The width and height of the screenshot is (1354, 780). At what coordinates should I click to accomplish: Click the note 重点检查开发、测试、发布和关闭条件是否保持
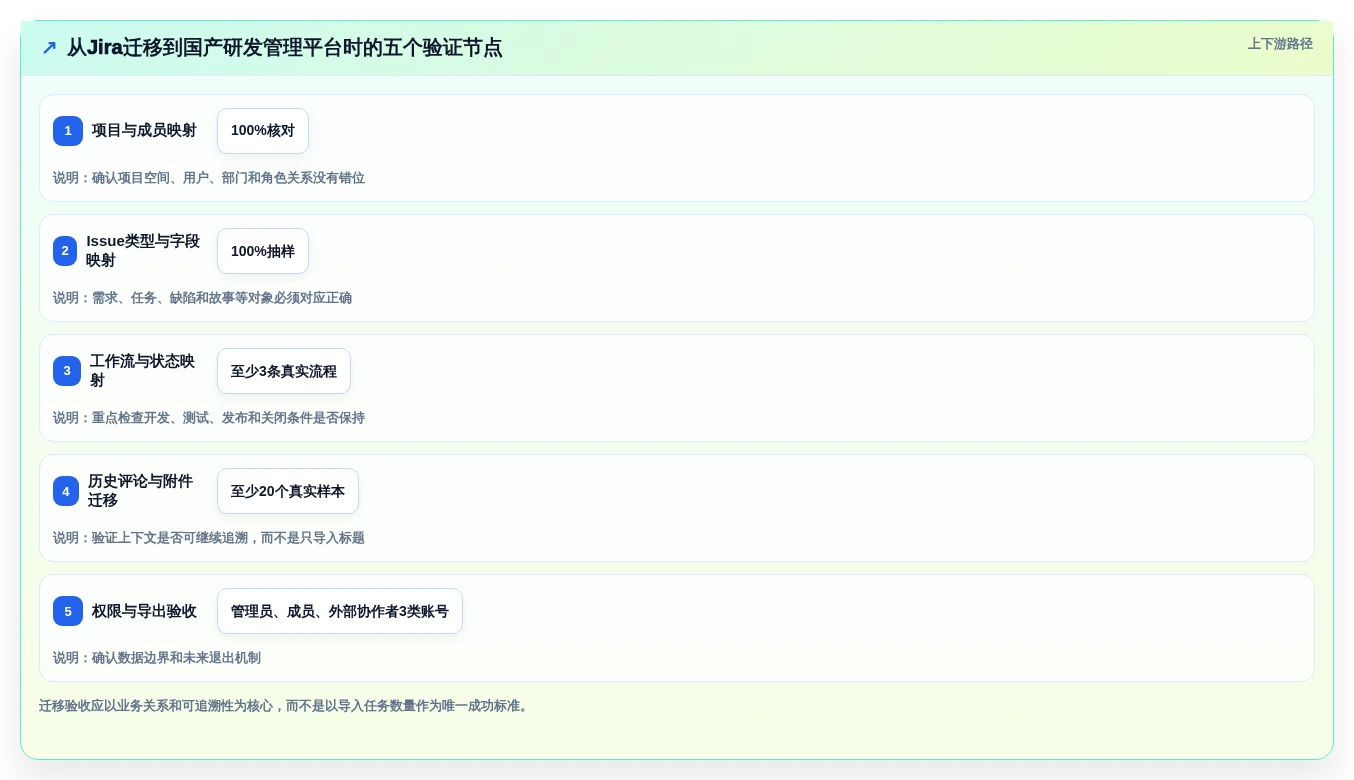point(228,418)
